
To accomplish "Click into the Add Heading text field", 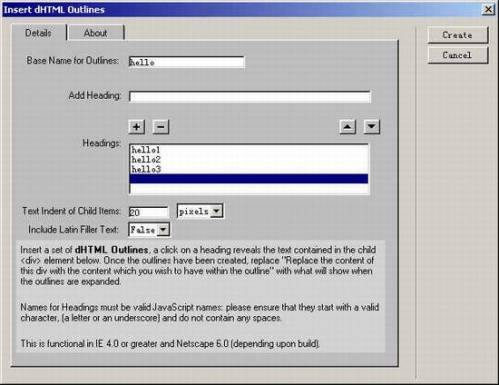I will tap(250, 97).
